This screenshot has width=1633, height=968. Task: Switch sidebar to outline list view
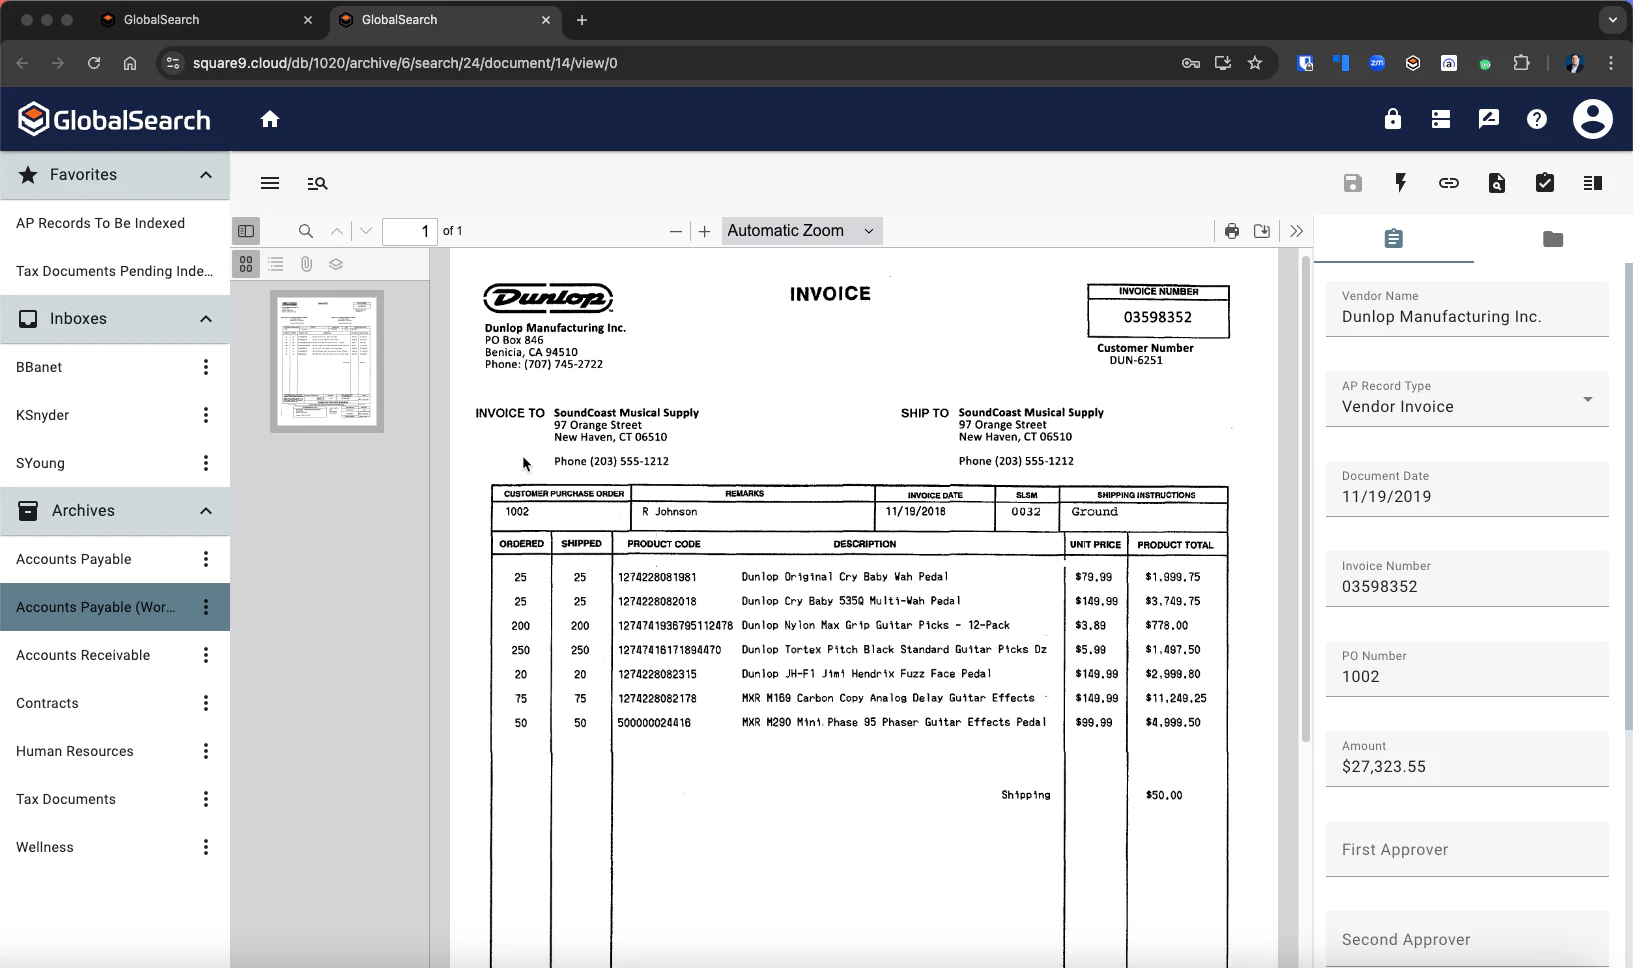(x=276, y=264)
